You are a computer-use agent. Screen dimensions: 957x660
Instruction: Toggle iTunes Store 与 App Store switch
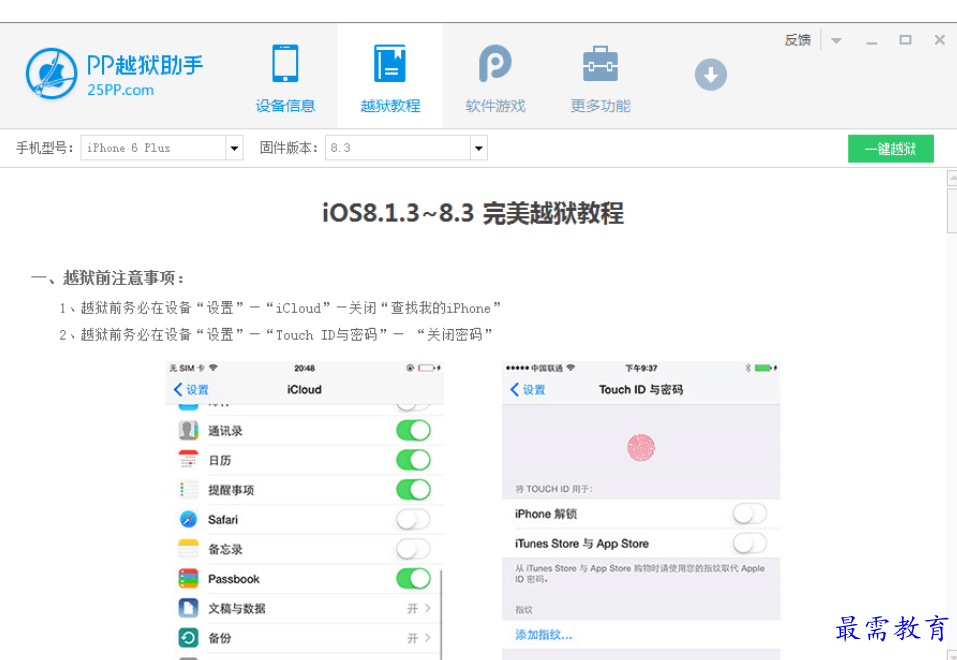click(x=750, y=543)
